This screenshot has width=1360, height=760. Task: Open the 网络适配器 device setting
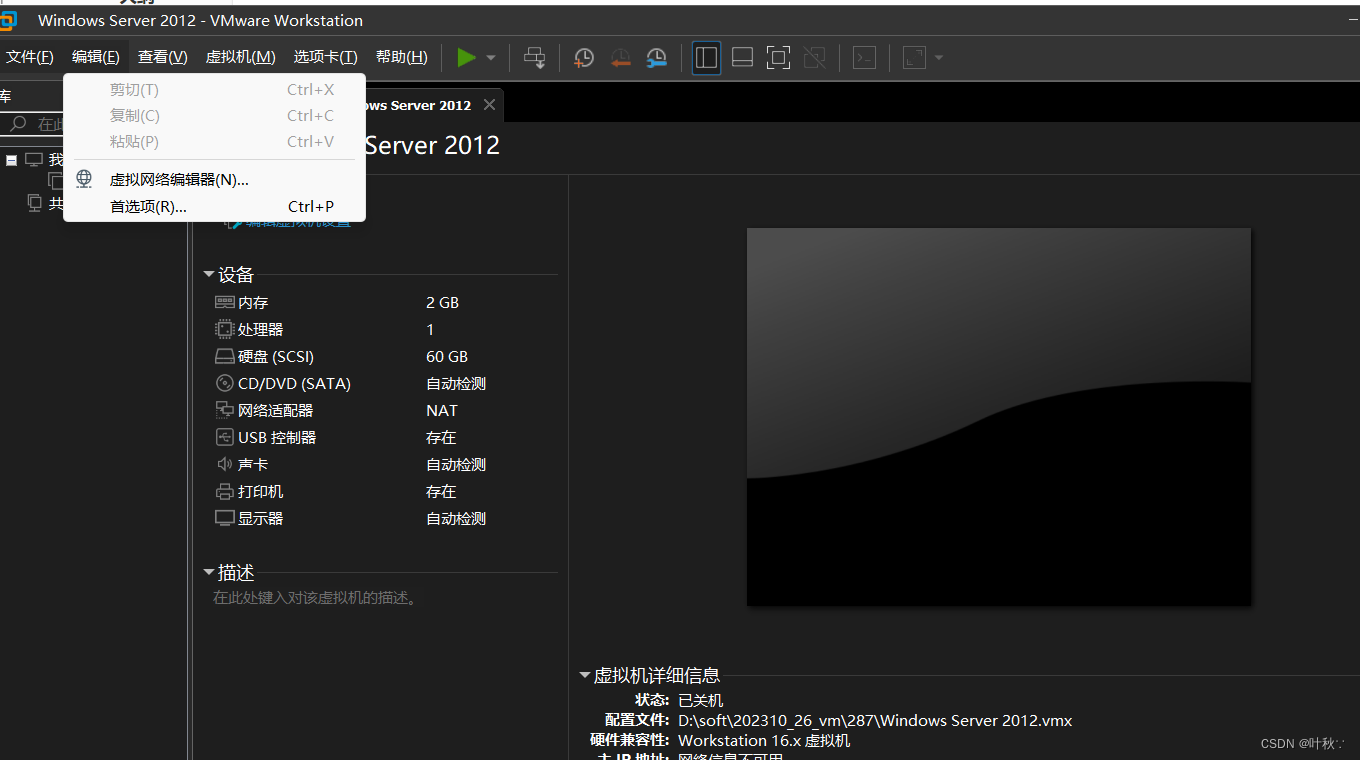pyautogui.click(x=276, y=410)
